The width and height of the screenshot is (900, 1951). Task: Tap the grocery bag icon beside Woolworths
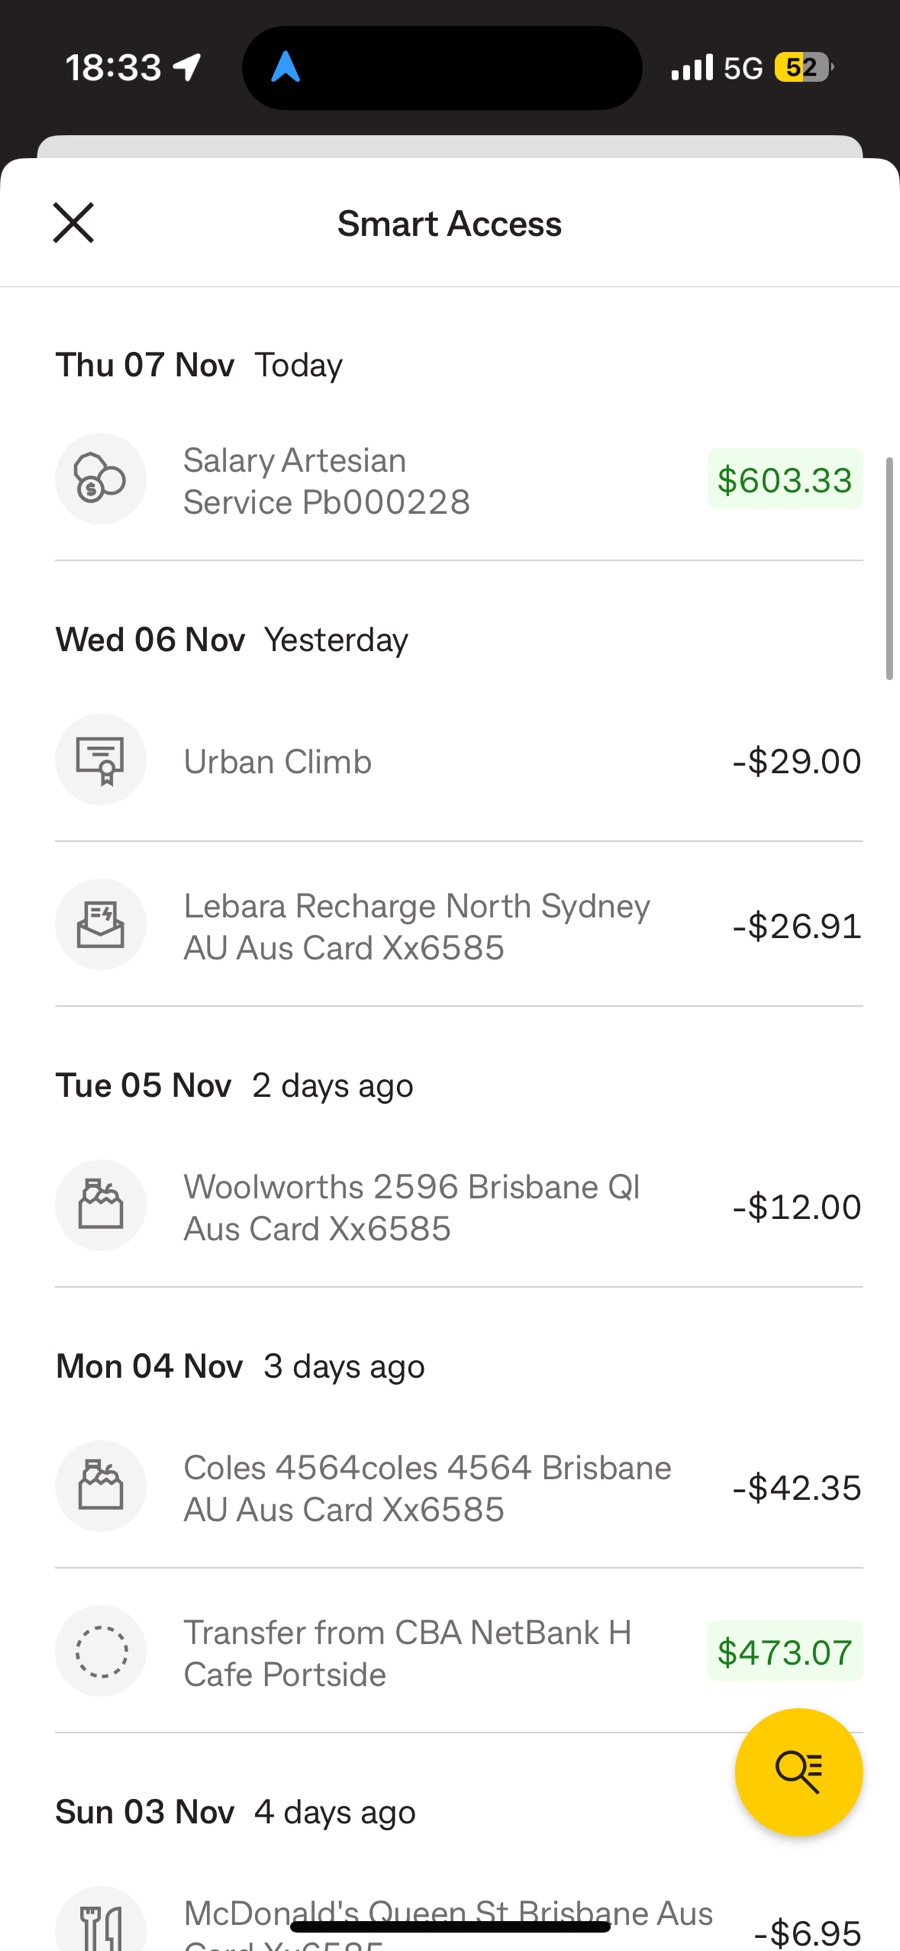[101, 1206]
